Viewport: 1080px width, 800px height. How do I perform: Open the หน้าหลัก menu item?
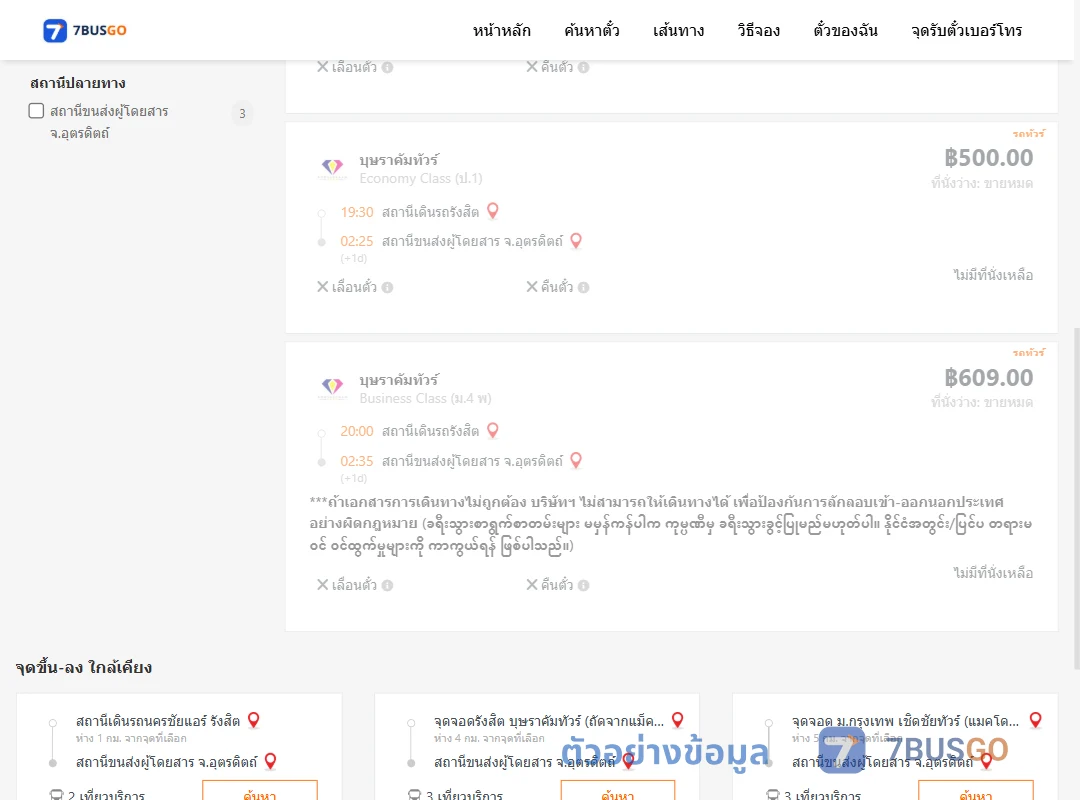click(501, 30)
